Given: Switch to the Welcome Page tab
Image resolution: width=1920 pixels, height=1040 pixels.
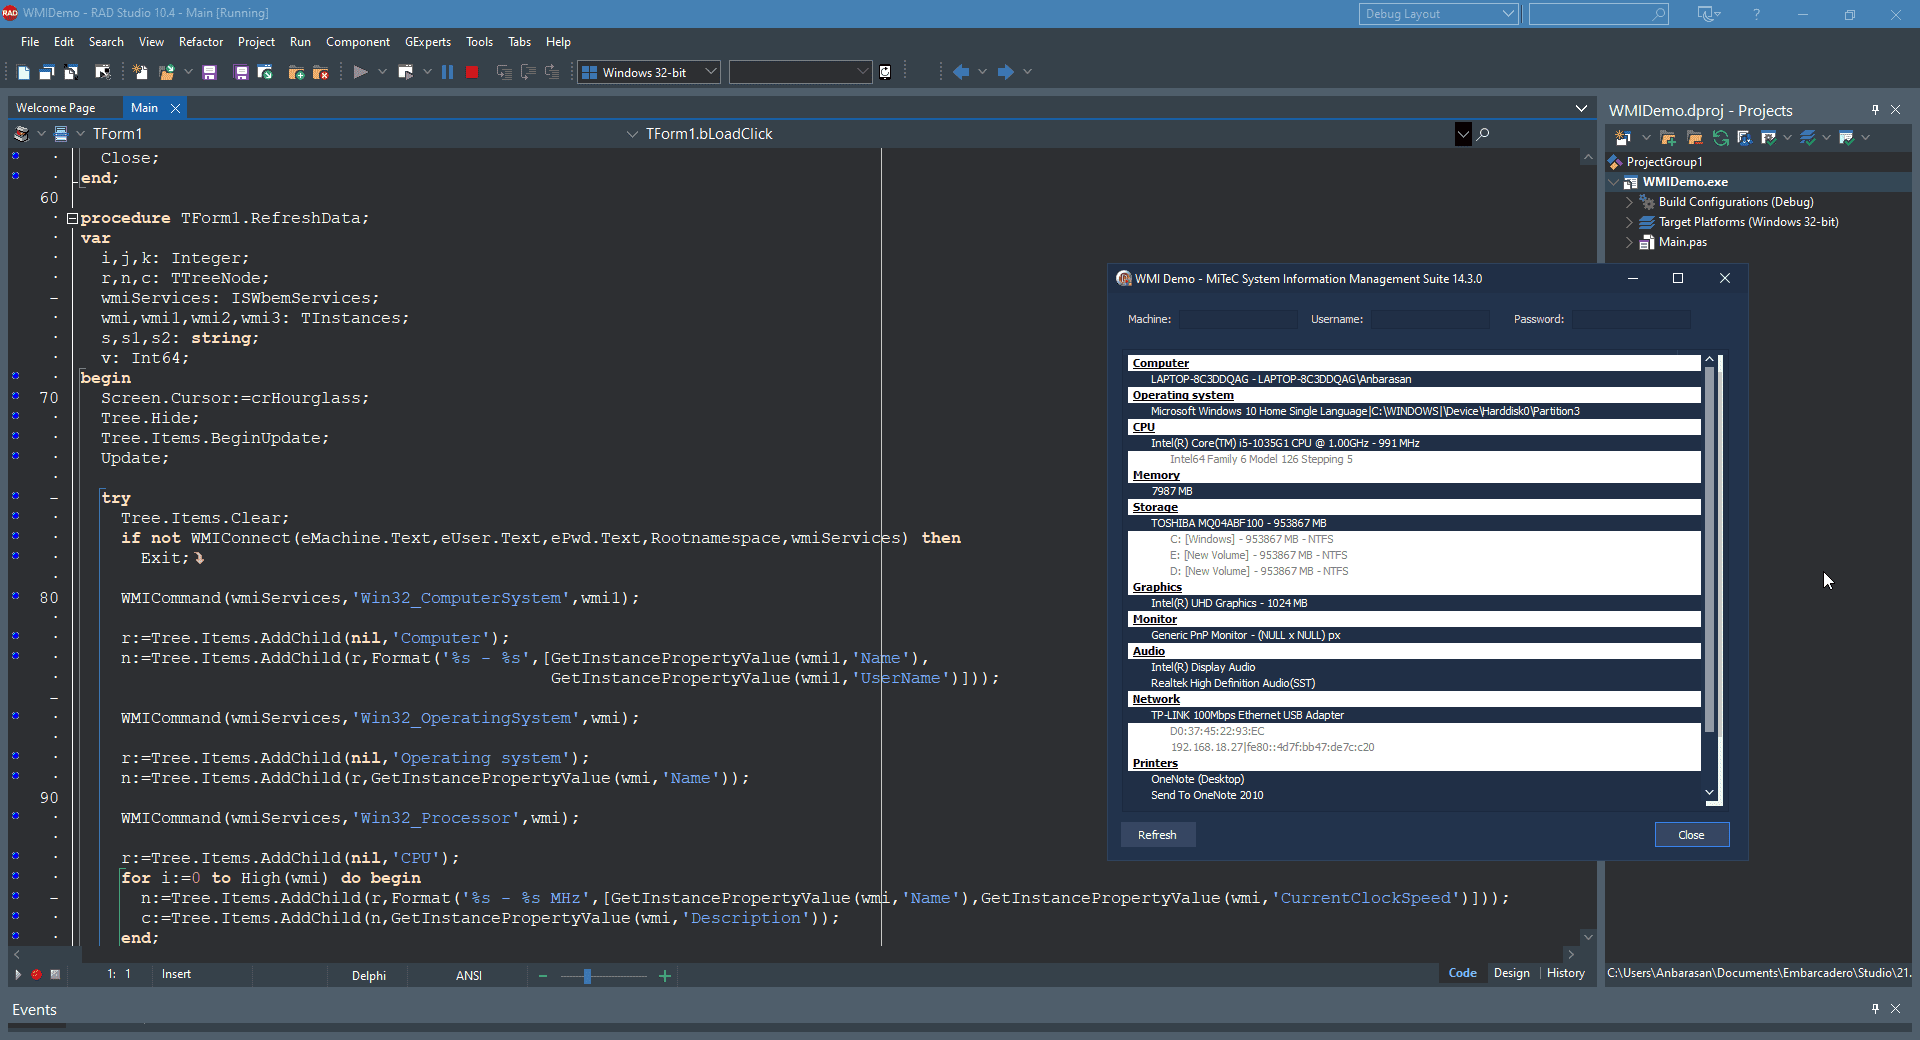Looking at the screenshot, I should [56, 108].
